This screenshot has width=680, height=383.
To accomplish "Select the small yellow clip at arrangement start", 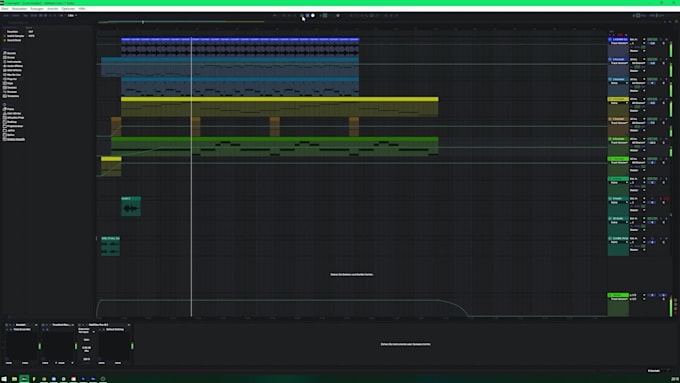I will 111,166.
